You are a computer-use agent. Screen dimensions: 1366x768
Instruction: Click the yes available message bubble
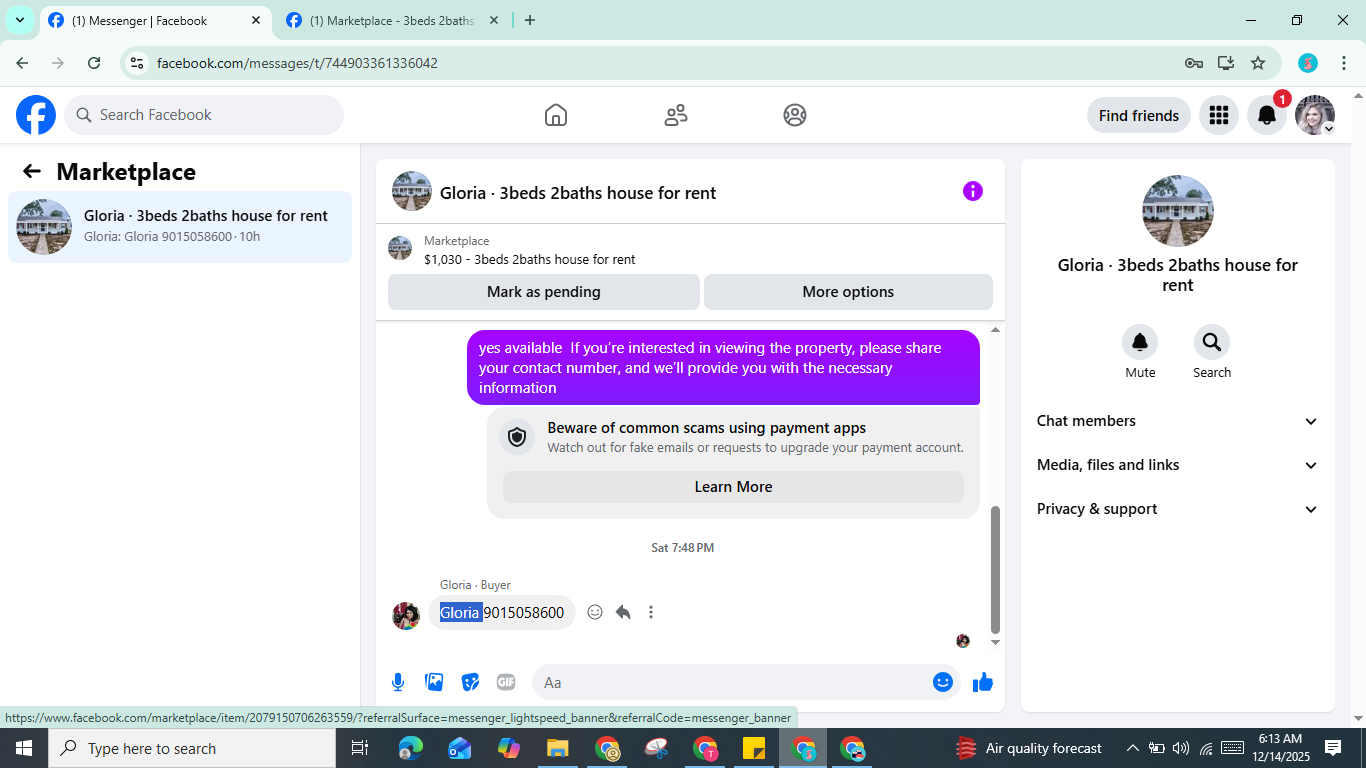tap(723, 368)
